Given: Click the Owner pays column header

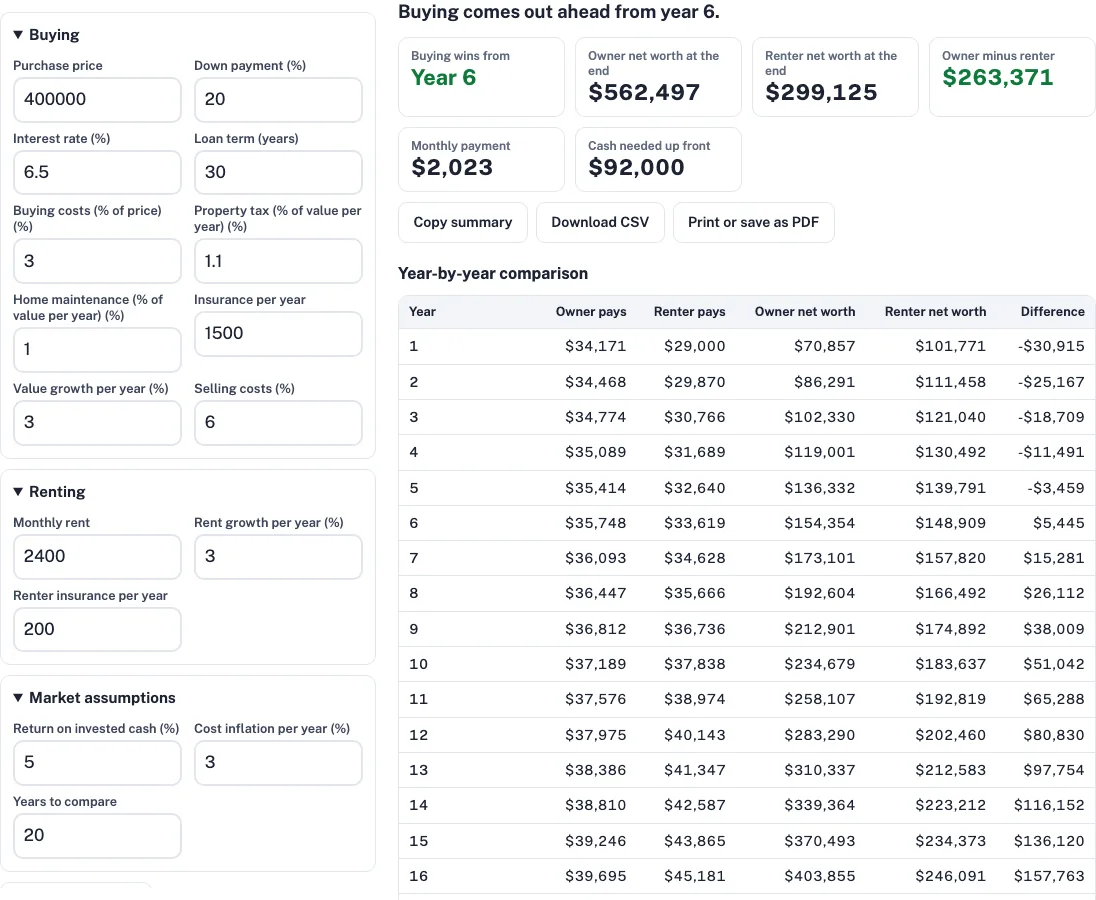Looking at the screenshot, I should [x=591, y=312].
